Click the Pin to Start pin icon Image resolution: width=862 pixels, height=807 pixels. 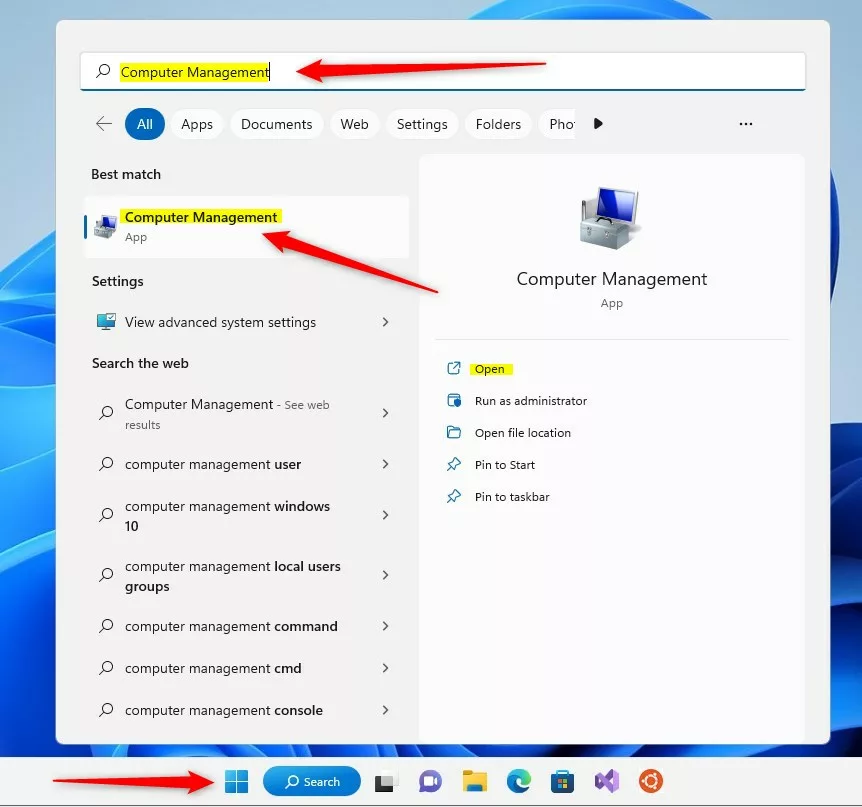[454, 465]
